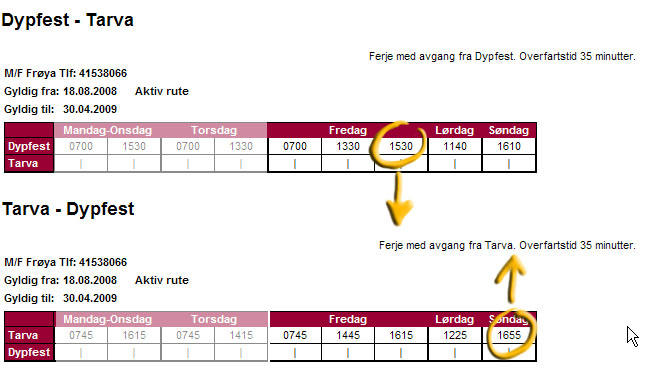Click the circled 1530 Fredag departure from Dypfest
The width and height of the screenshot is (648, 369).
[x=401, y=146]
